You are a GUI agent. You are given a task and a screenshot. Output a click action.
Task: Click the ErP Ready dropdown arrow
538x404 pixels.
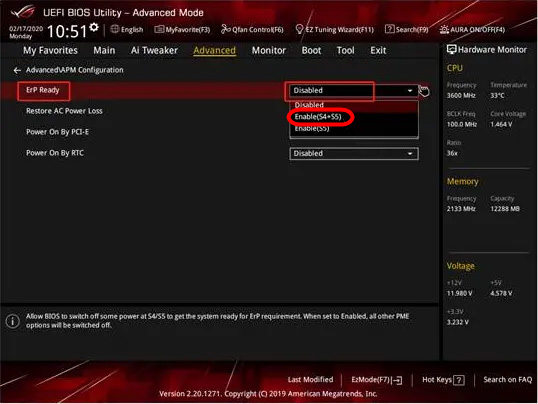click(x=410, y=91)
